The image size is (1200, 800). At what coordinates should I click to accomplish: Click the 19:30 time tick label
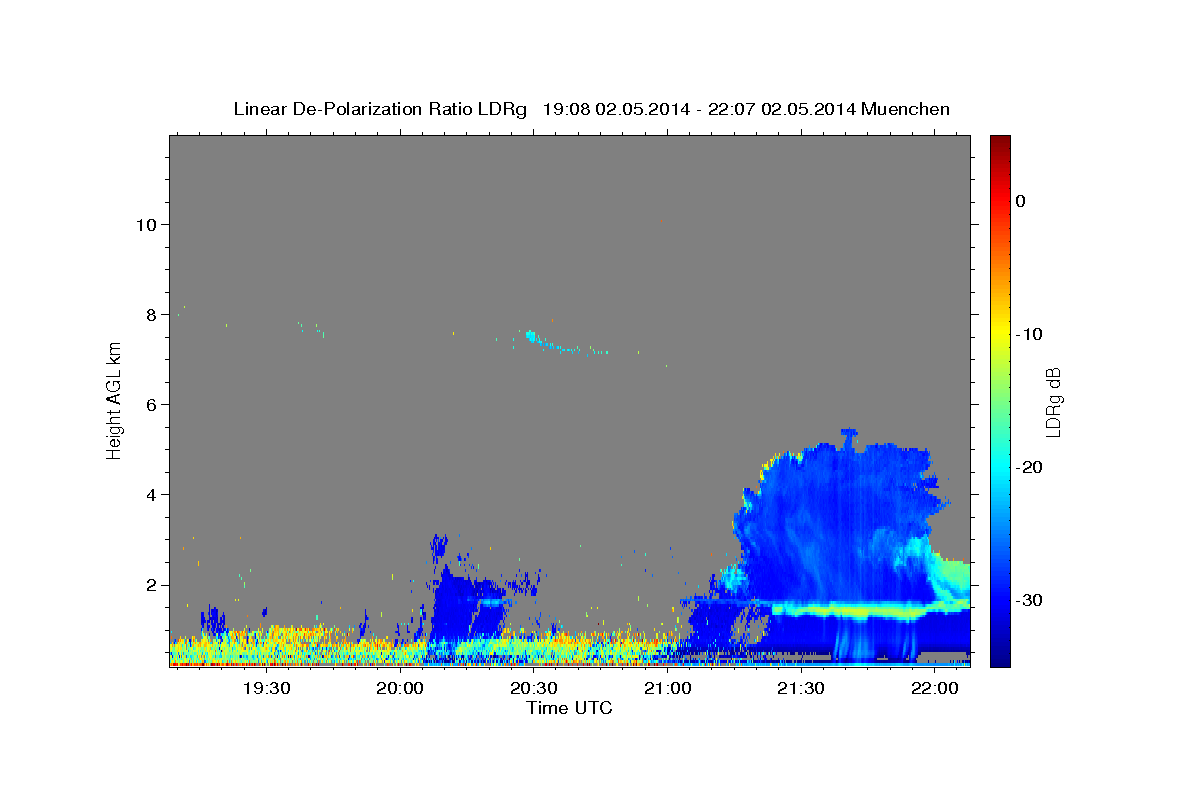(x=267, y=688)
